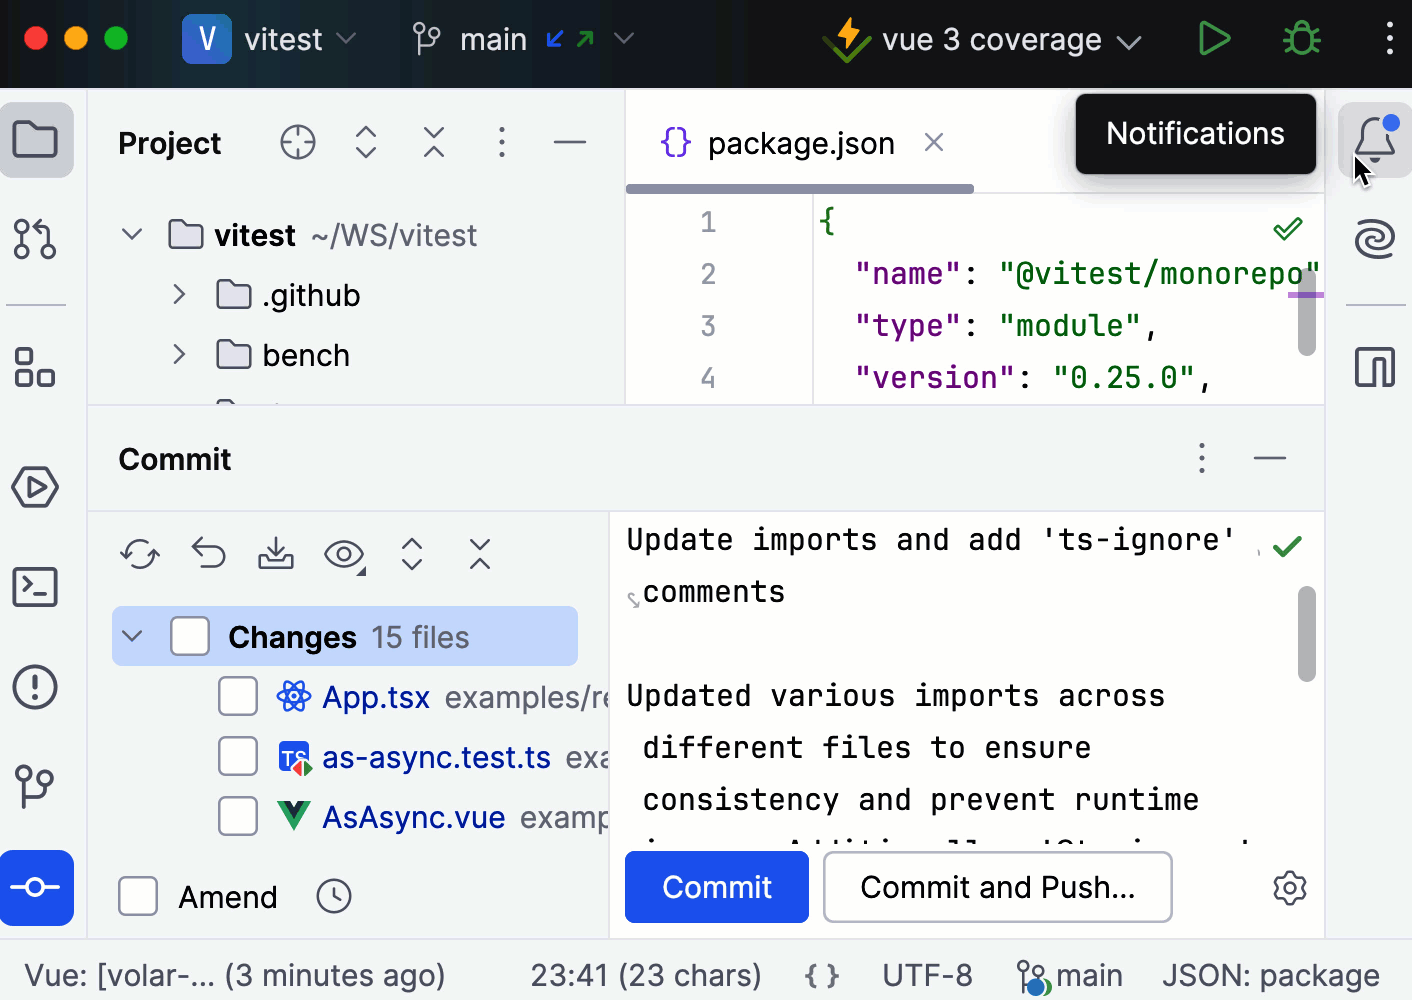Open the Pull Requests tool window
Image resolution: width=1412 pixels, height=1000 pixels.
click(x=35, y=239)
